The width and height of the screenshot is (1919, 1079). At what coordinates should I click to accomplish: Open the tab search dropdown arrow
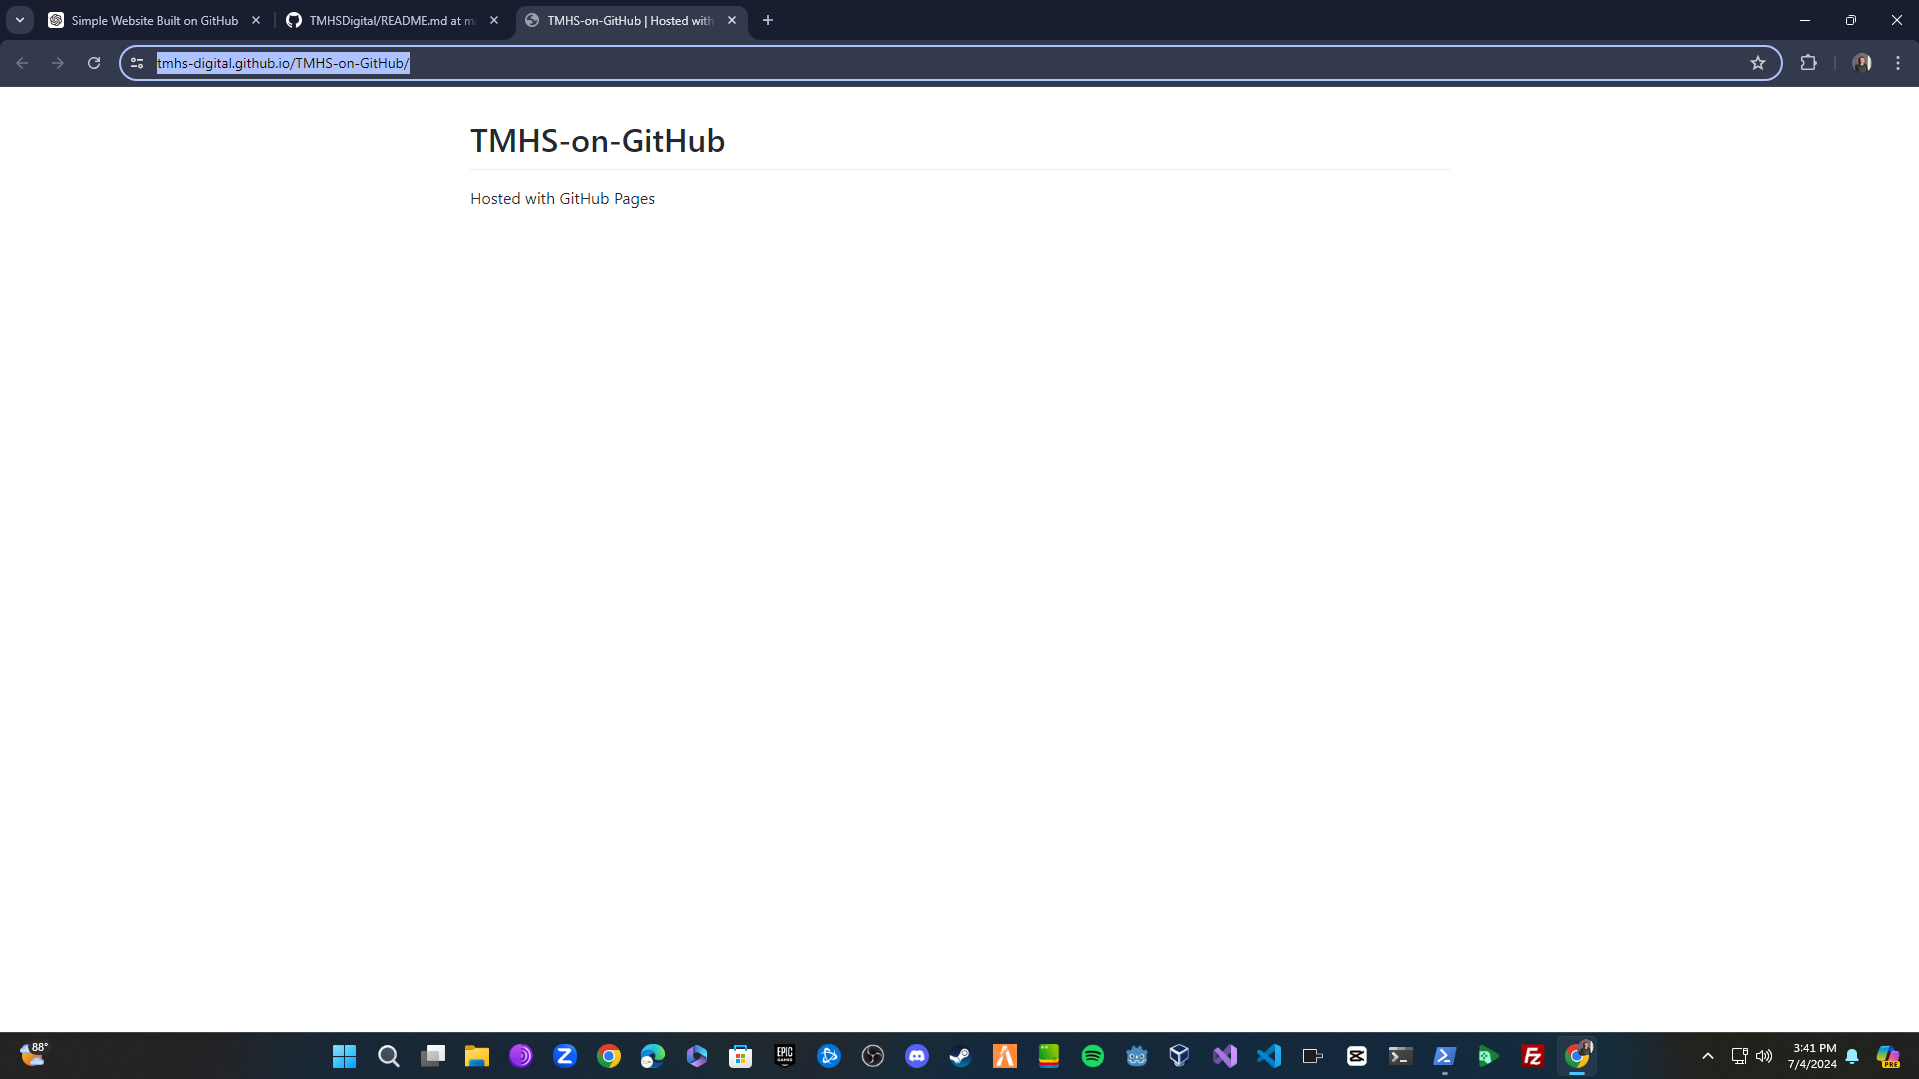[x=19, y=20]
